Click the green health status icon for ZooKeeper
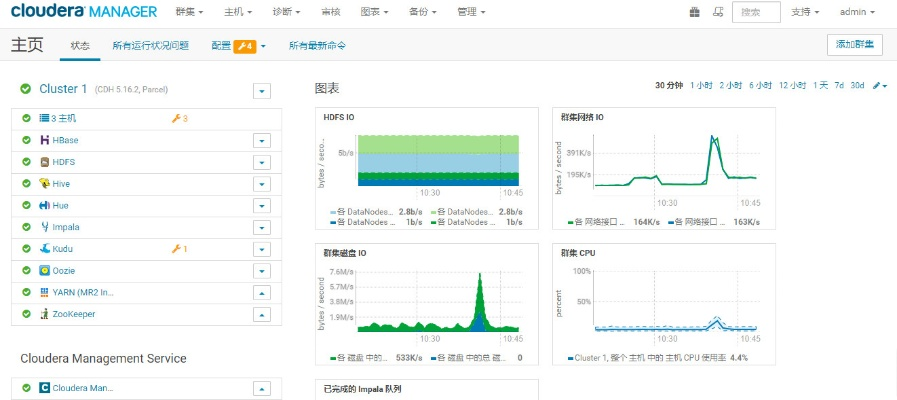 coord(26,314)
